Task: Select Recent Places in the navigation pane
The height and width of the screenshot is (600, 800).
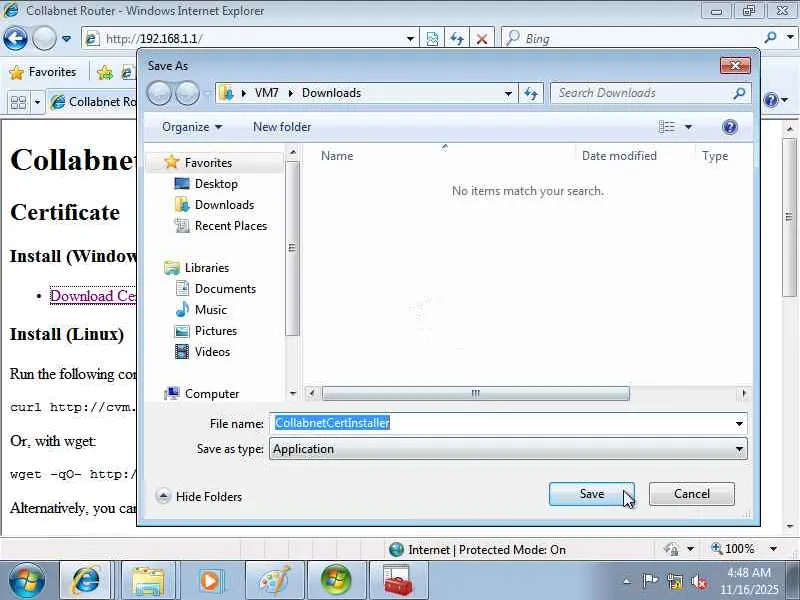Action: [x=231, y=226]
